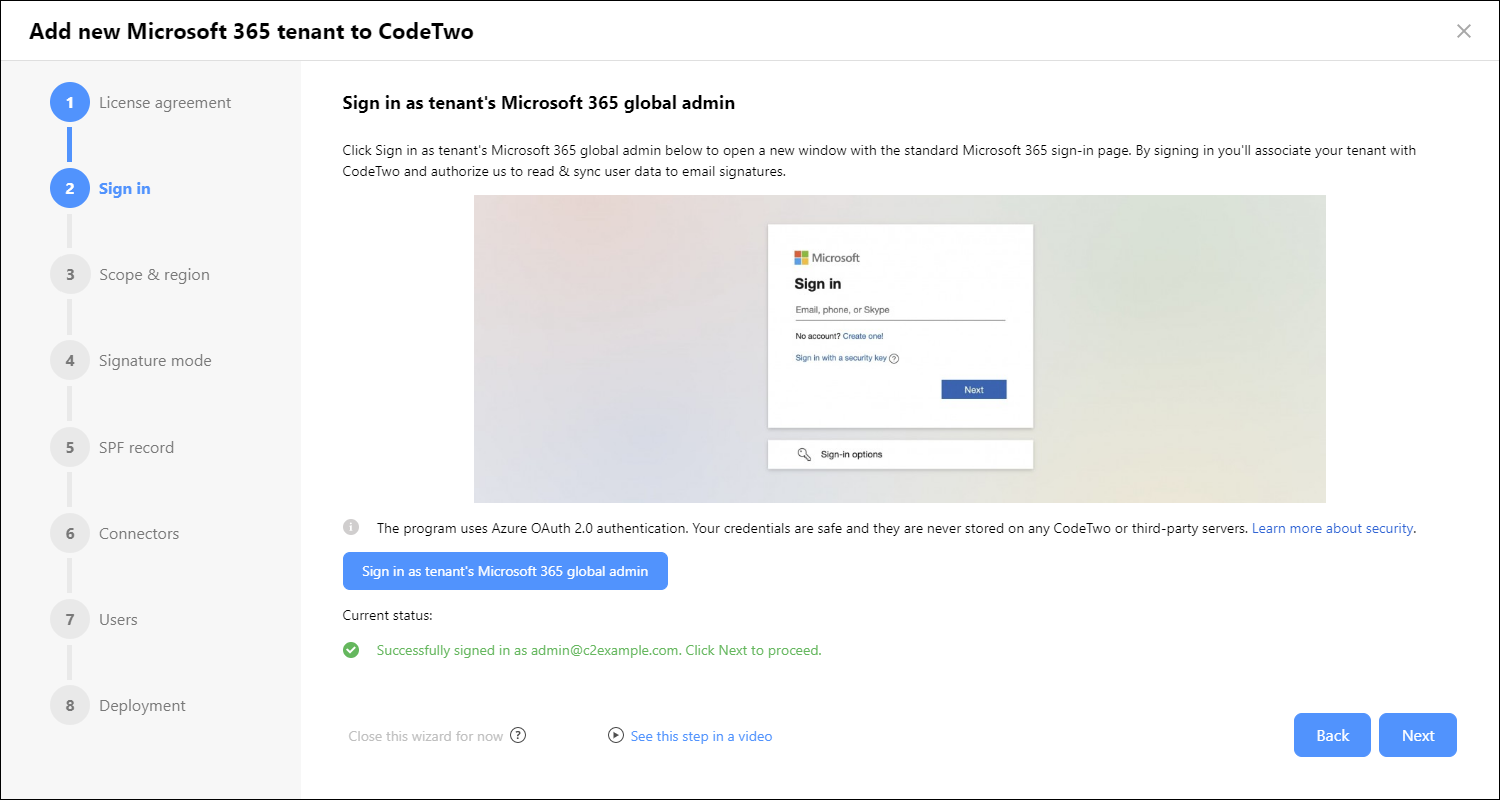This screenshot has width=1500, height=800.
Task: Select step 5 circle for SPF record
Action: tap(70, 447)
